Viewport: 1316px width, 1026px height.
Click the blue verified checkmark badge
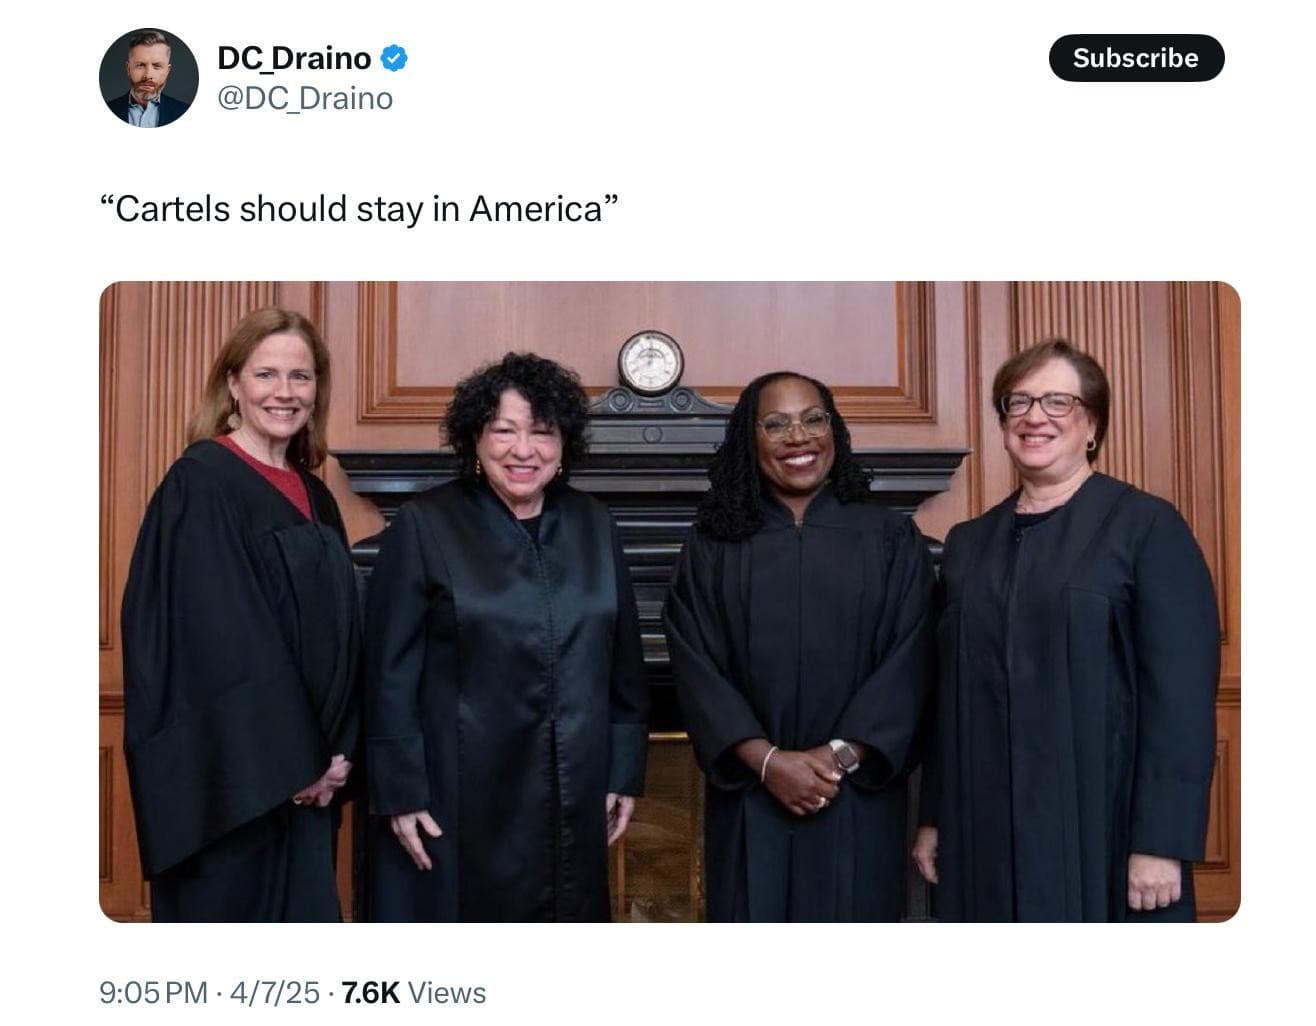pos(394,59)
